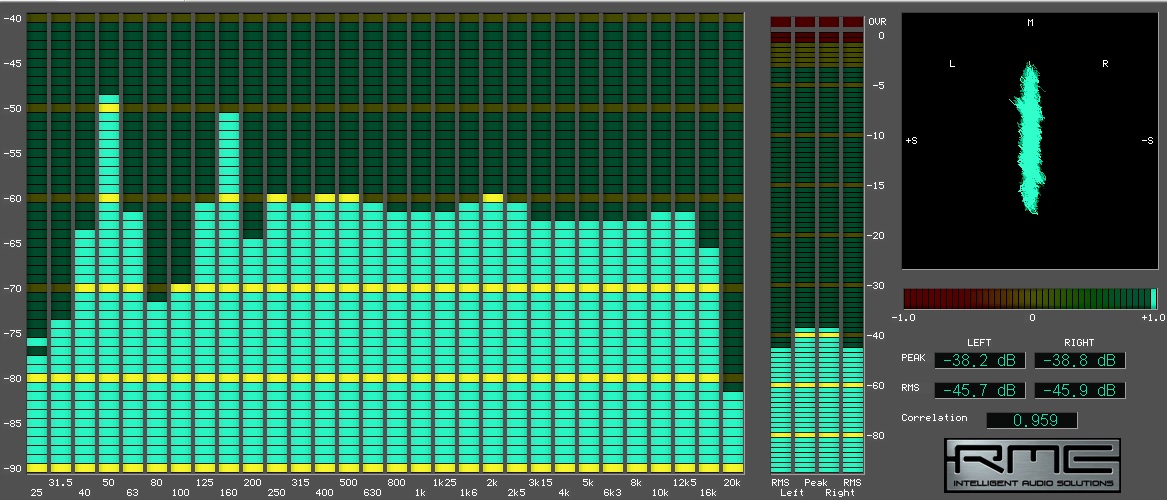Click the right RMS readout of -45.9 dB

tap(1079, 390)
